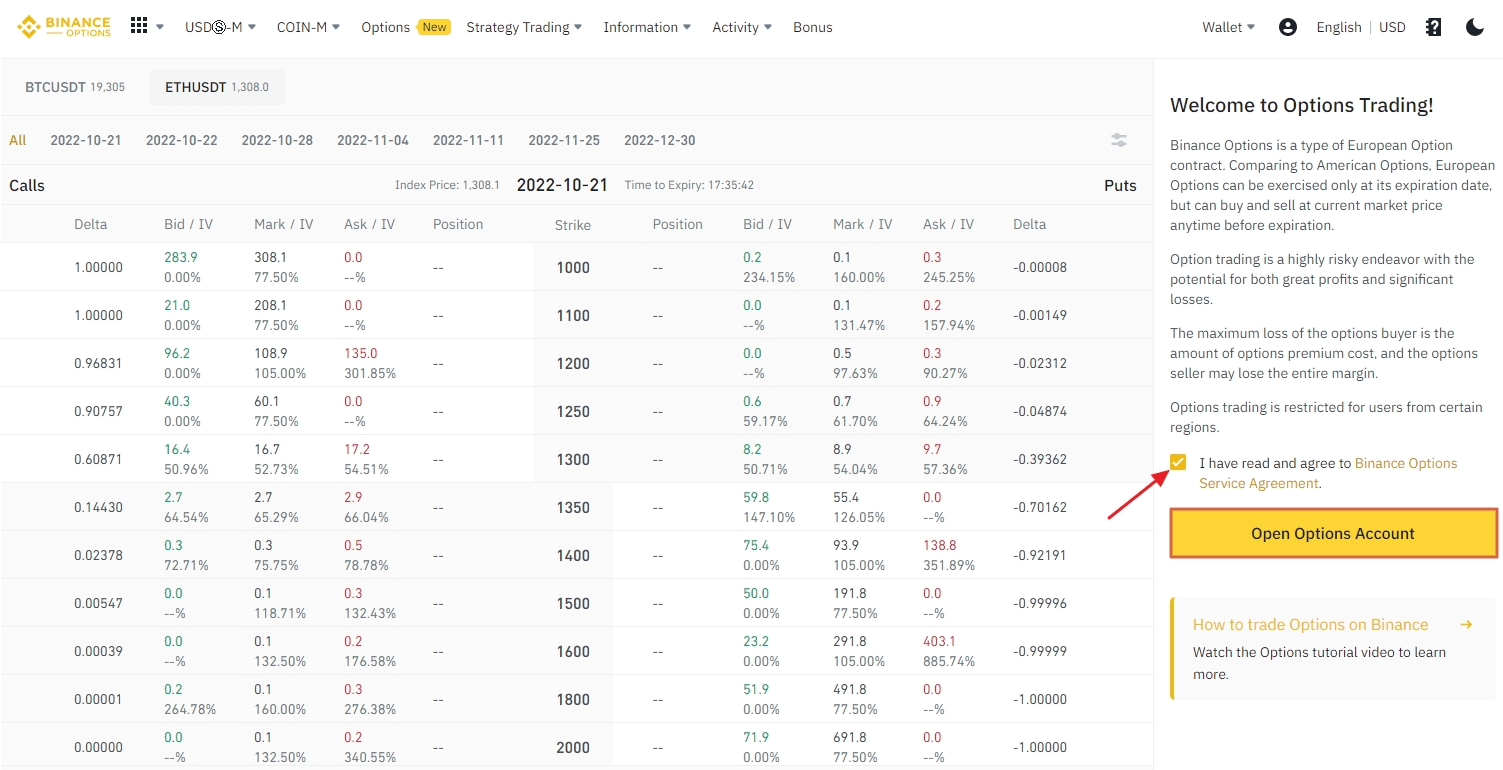Click put bid 59.8 for strike 1350

(756, 497)
